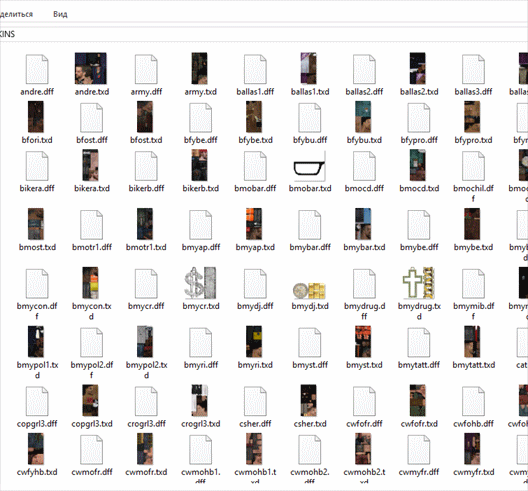Select the bfybe.dff file icon

[x=201, y=118]
